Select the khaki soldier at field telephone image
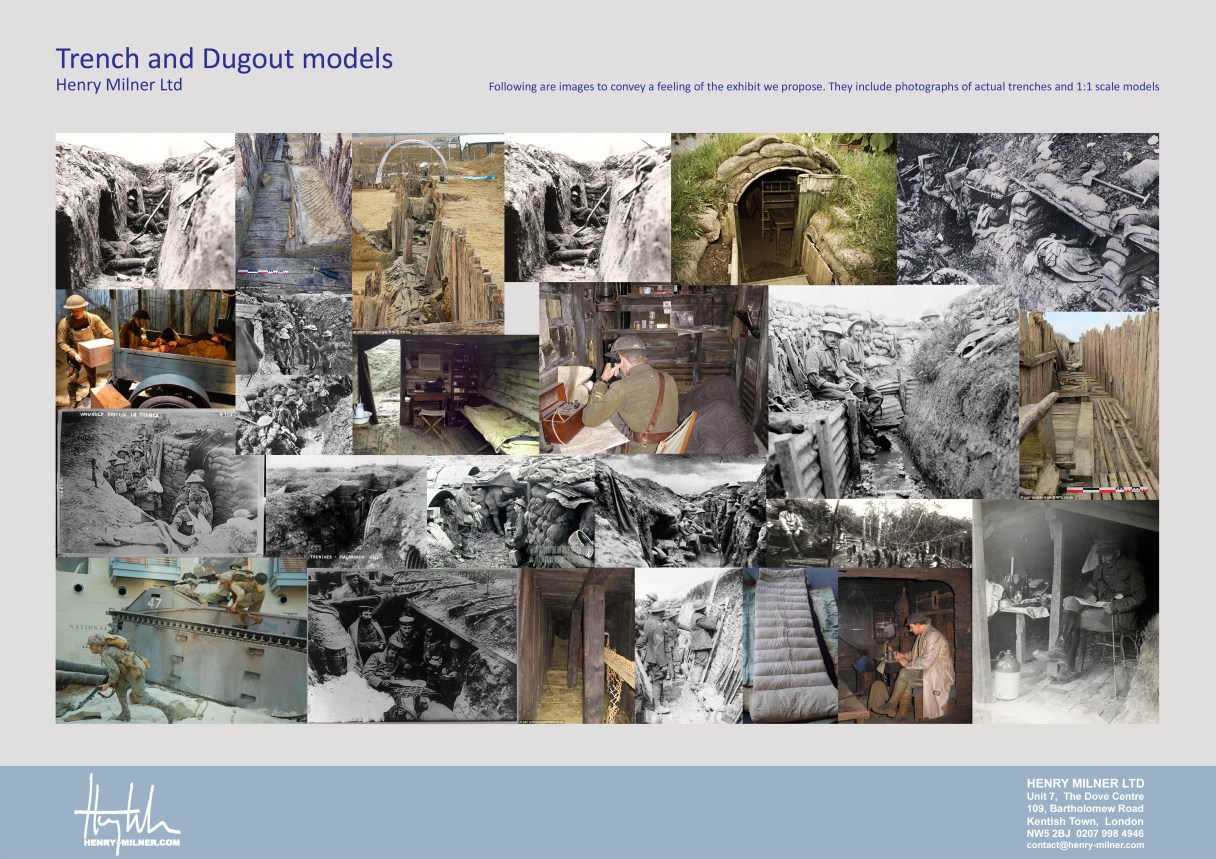Screen dimensions: 1216x859 pos(652,368)
